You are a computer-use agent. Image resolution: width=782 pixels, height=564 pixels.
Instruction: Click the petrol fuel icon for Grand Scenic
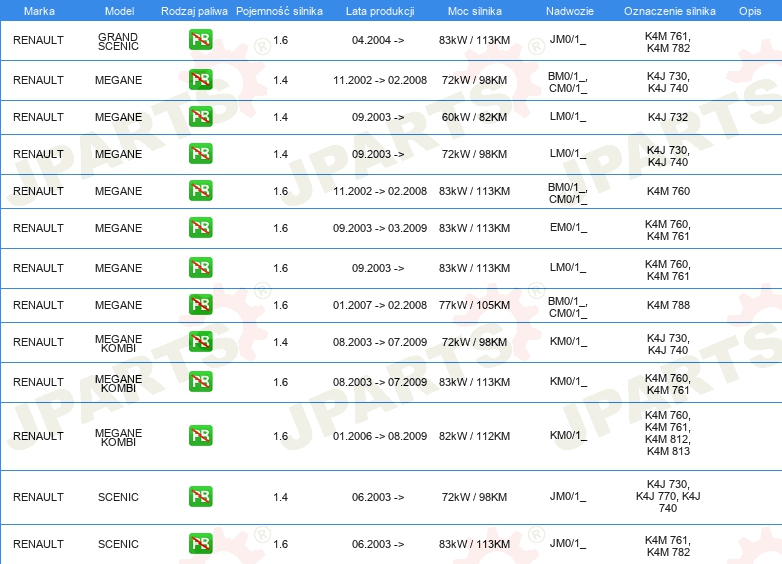200,40
